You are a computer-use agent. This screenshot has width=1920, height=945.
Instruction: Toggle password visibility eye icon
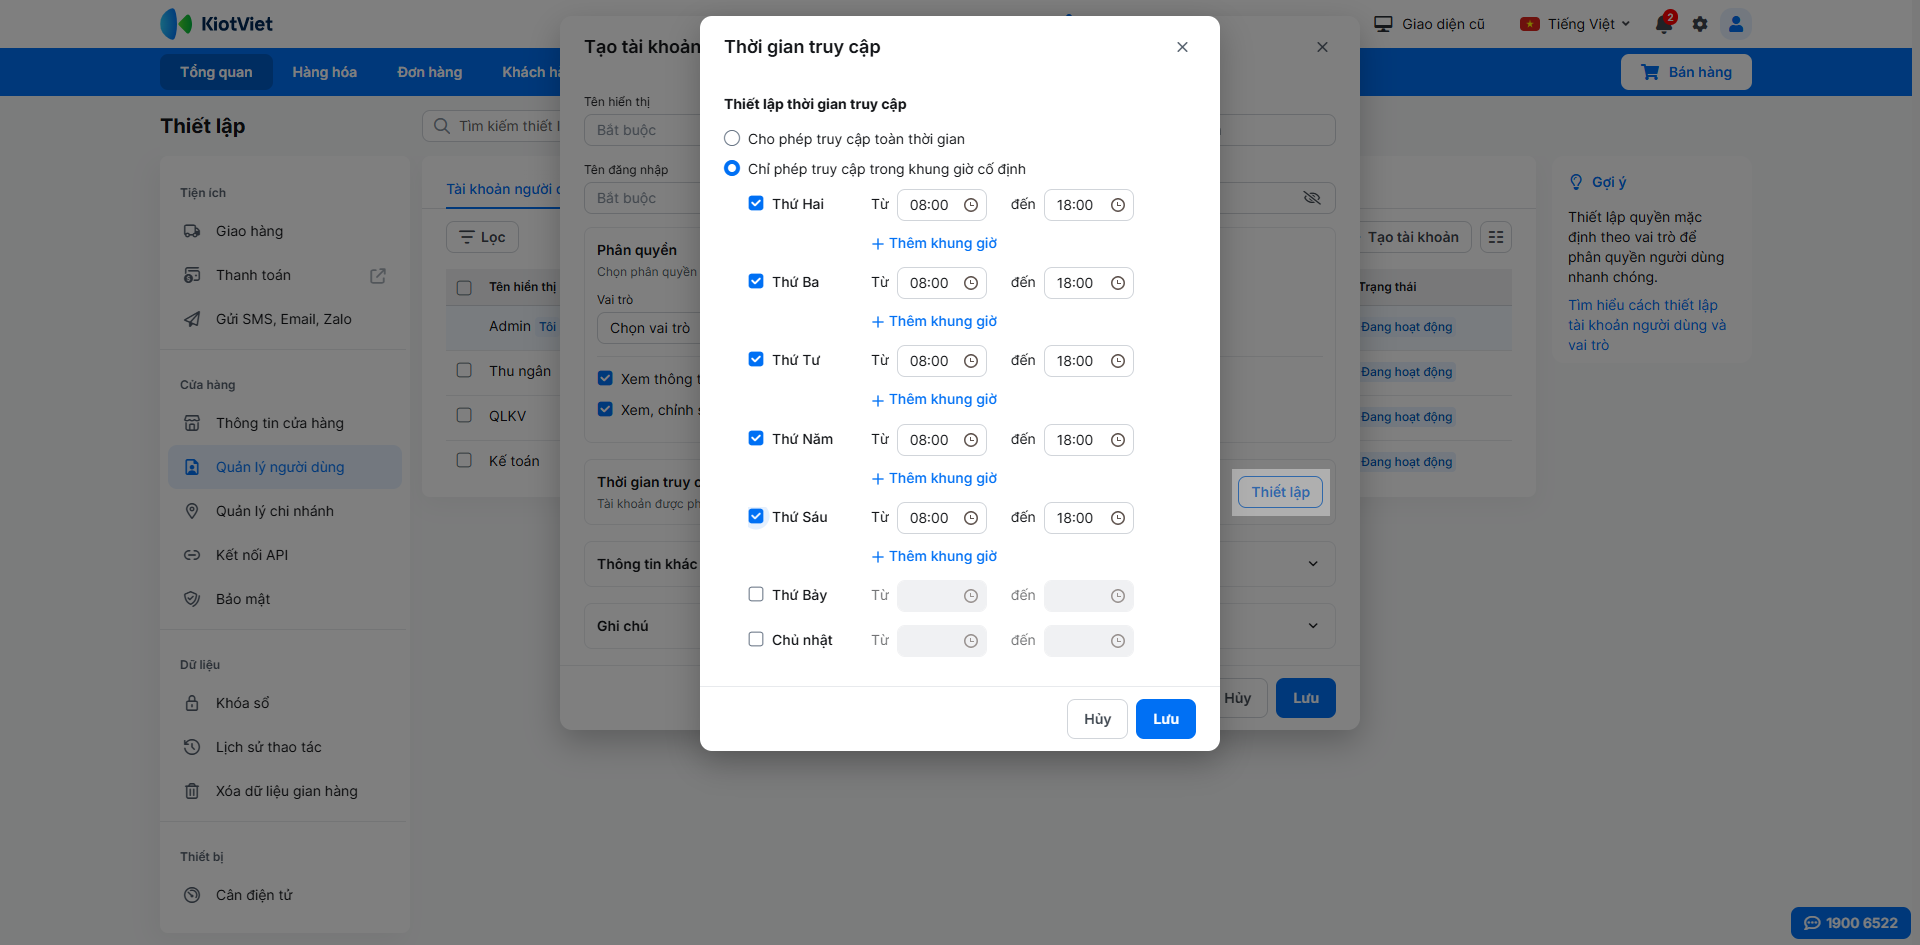(x=1312, y=198)
